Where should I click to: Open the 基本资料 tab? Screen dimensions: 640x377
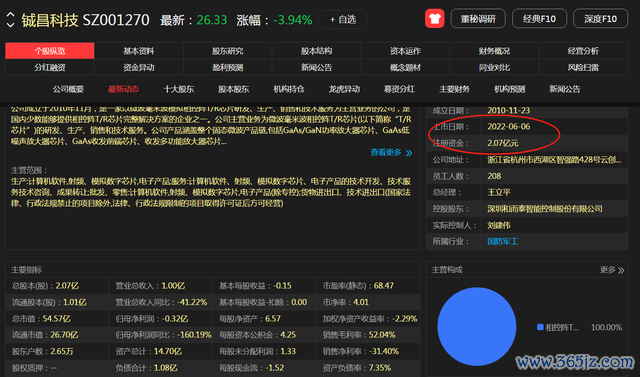coord(139,51)
